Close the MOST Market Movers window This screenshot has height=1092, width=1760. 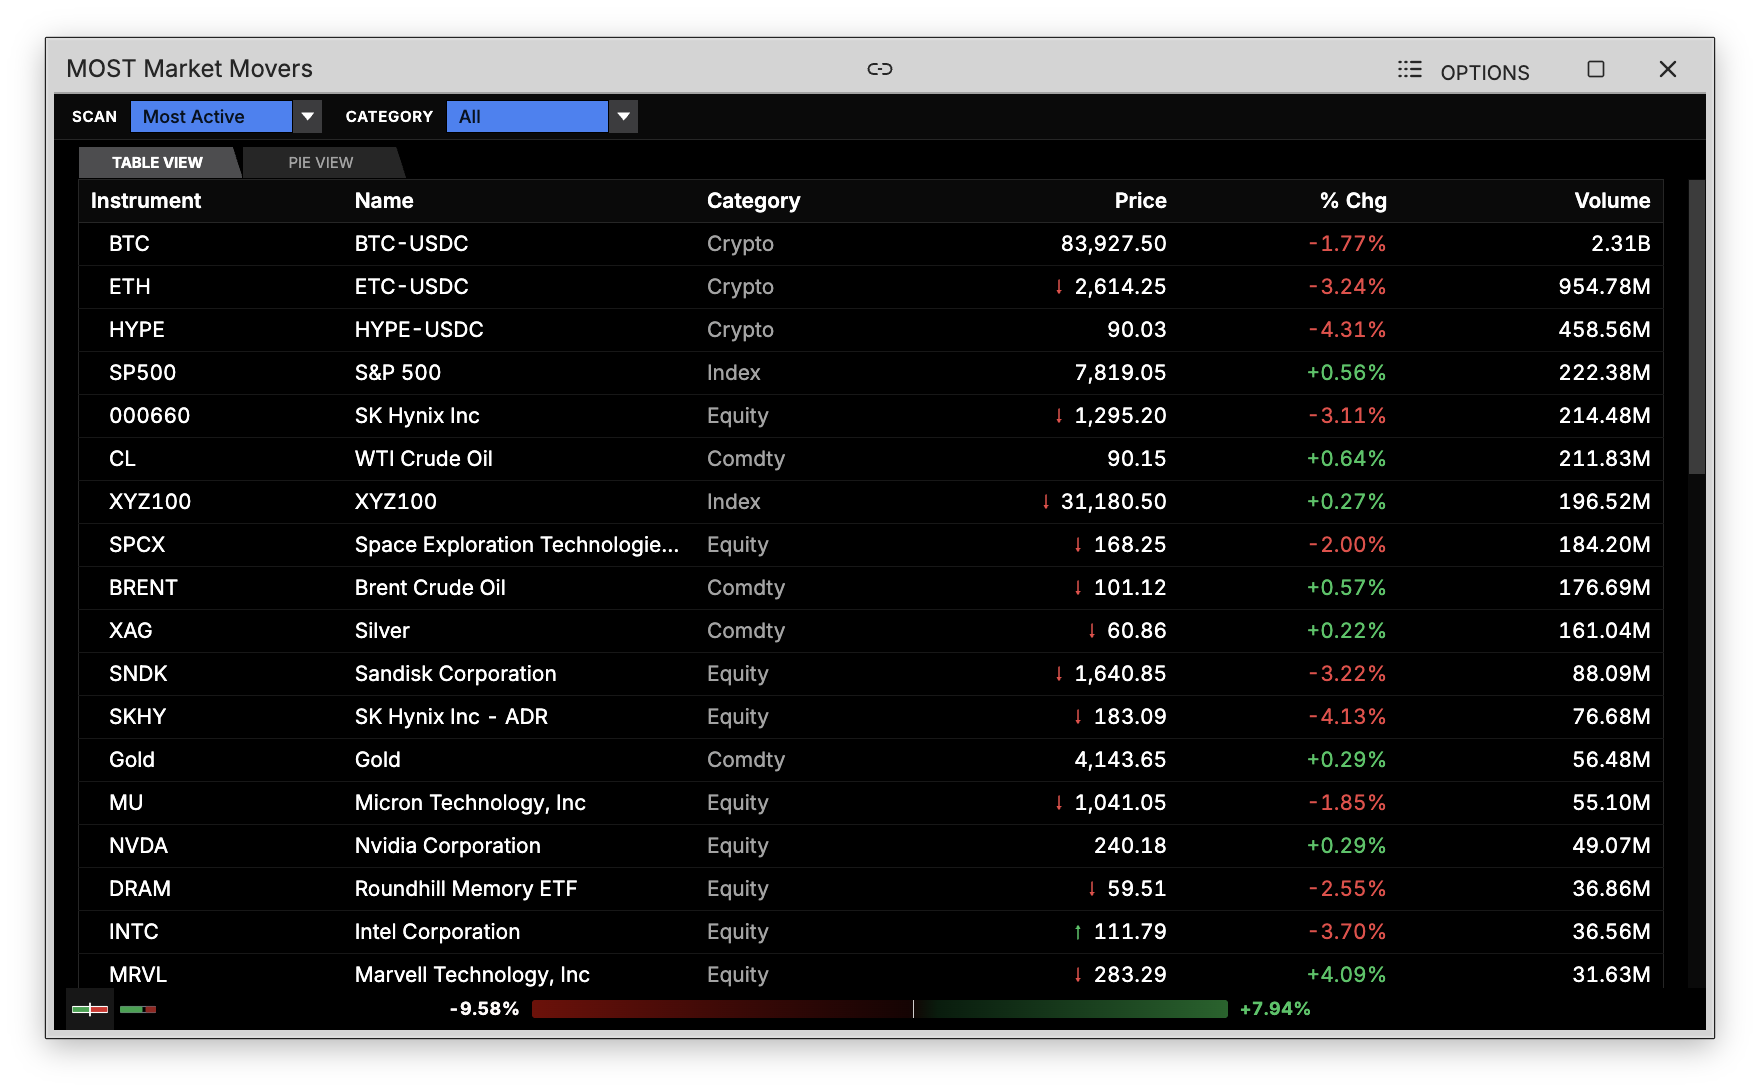point(1668,69)
